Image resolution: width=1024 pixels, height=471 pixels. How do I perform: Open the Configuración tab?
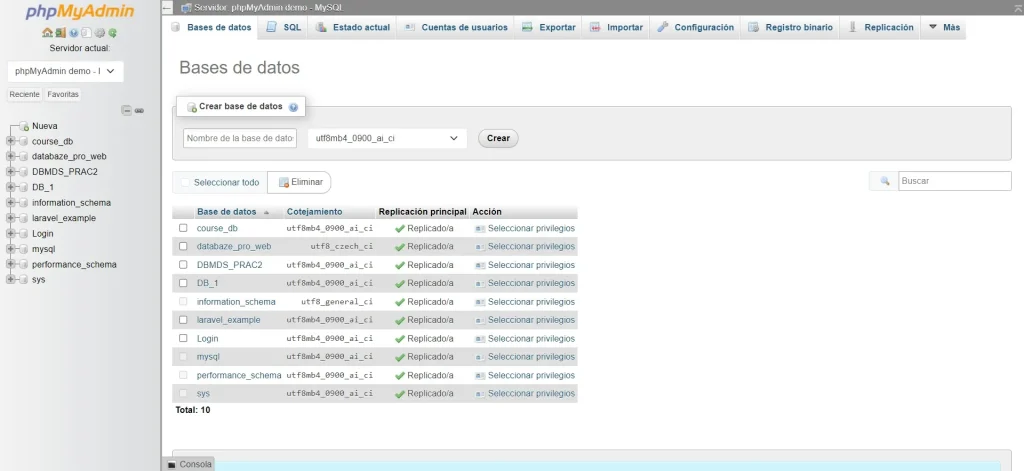695,27
